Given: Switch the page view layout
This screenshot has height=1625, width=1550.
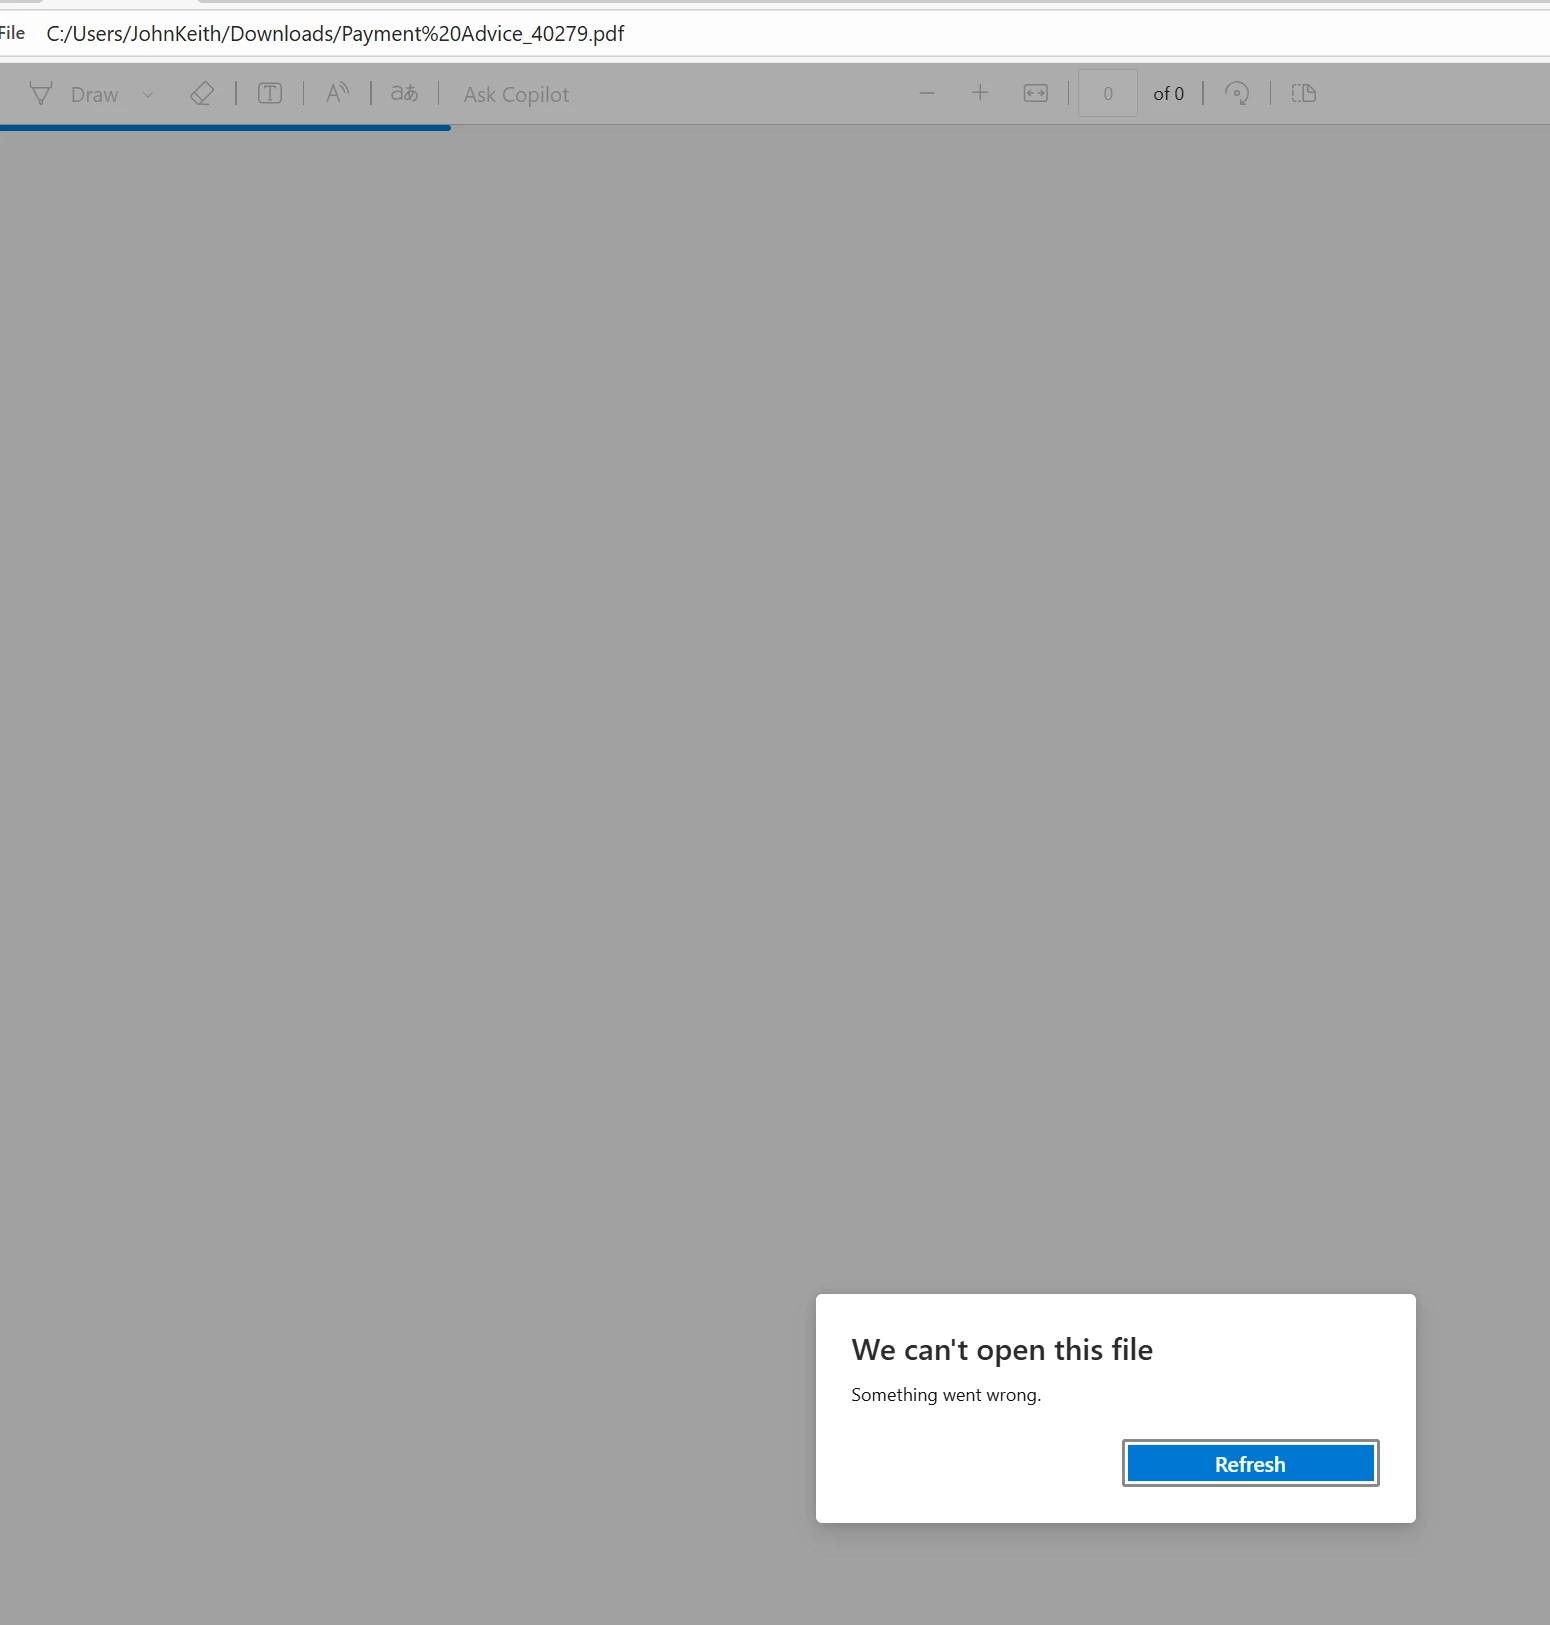Looking at the screenshot, I should click(1304, 94).
